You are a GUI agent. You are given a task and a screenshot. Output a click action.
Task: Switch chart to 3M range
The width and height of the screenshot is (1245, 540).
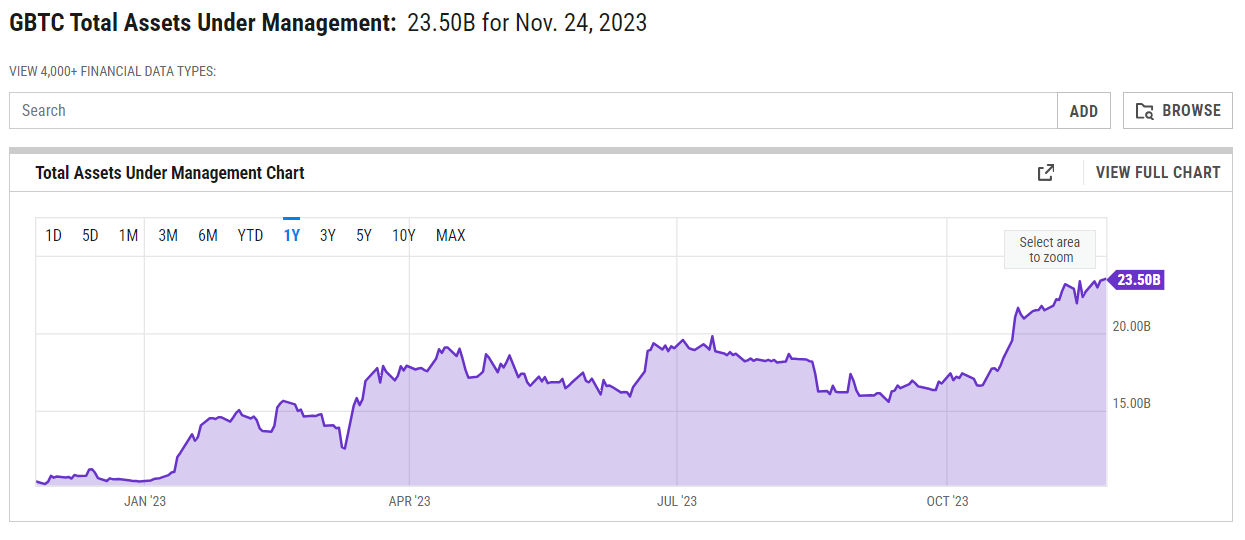pos(168,236)
